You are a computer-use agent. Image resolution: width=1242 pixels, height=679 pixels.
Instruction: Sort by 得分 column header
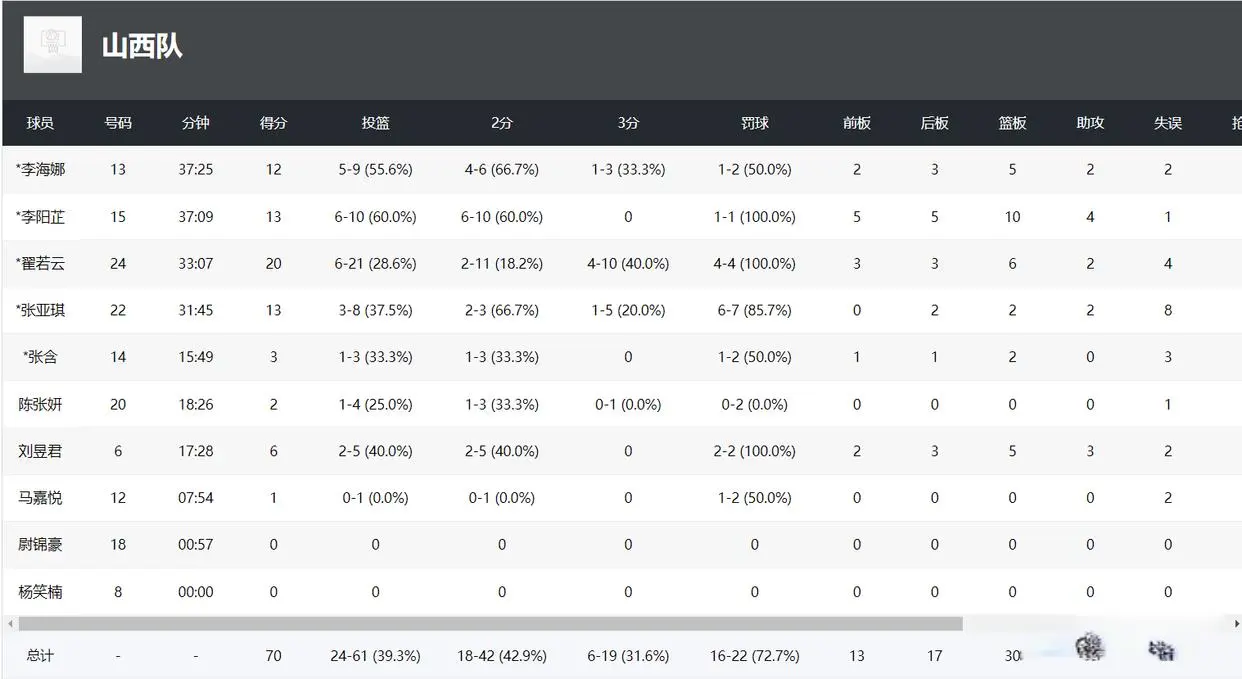pos(273,123)
